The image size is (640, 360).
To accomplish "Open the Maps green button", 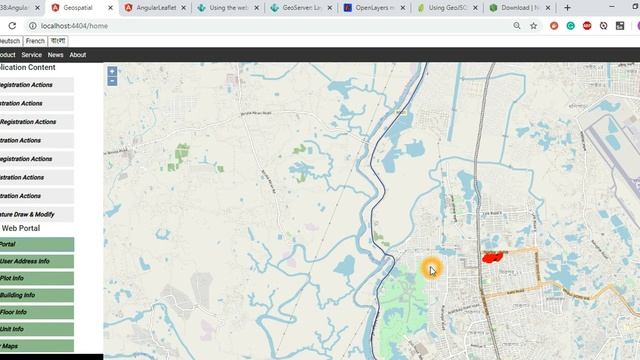I will 37,346.
